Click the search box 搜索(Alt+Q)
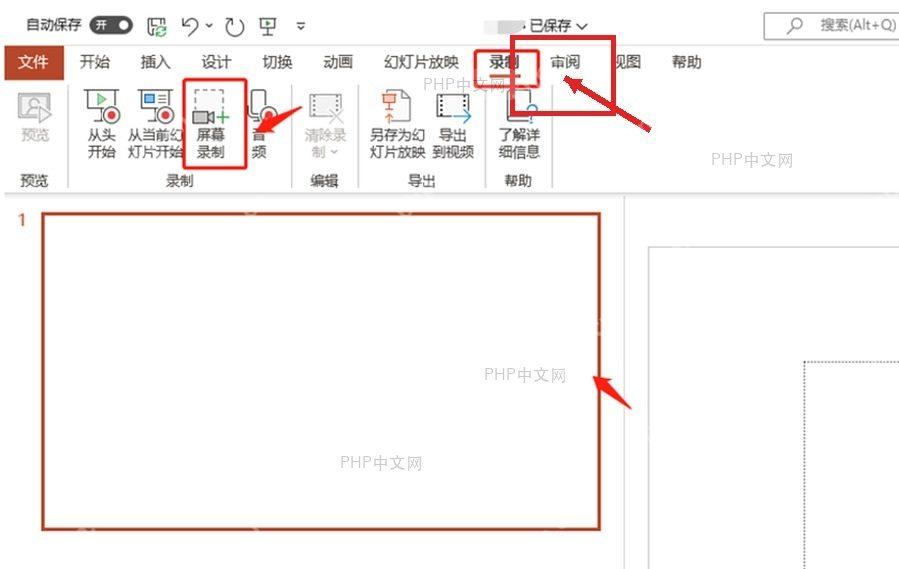Viewport: 899px width, 569px height. [x=831, y=26]
